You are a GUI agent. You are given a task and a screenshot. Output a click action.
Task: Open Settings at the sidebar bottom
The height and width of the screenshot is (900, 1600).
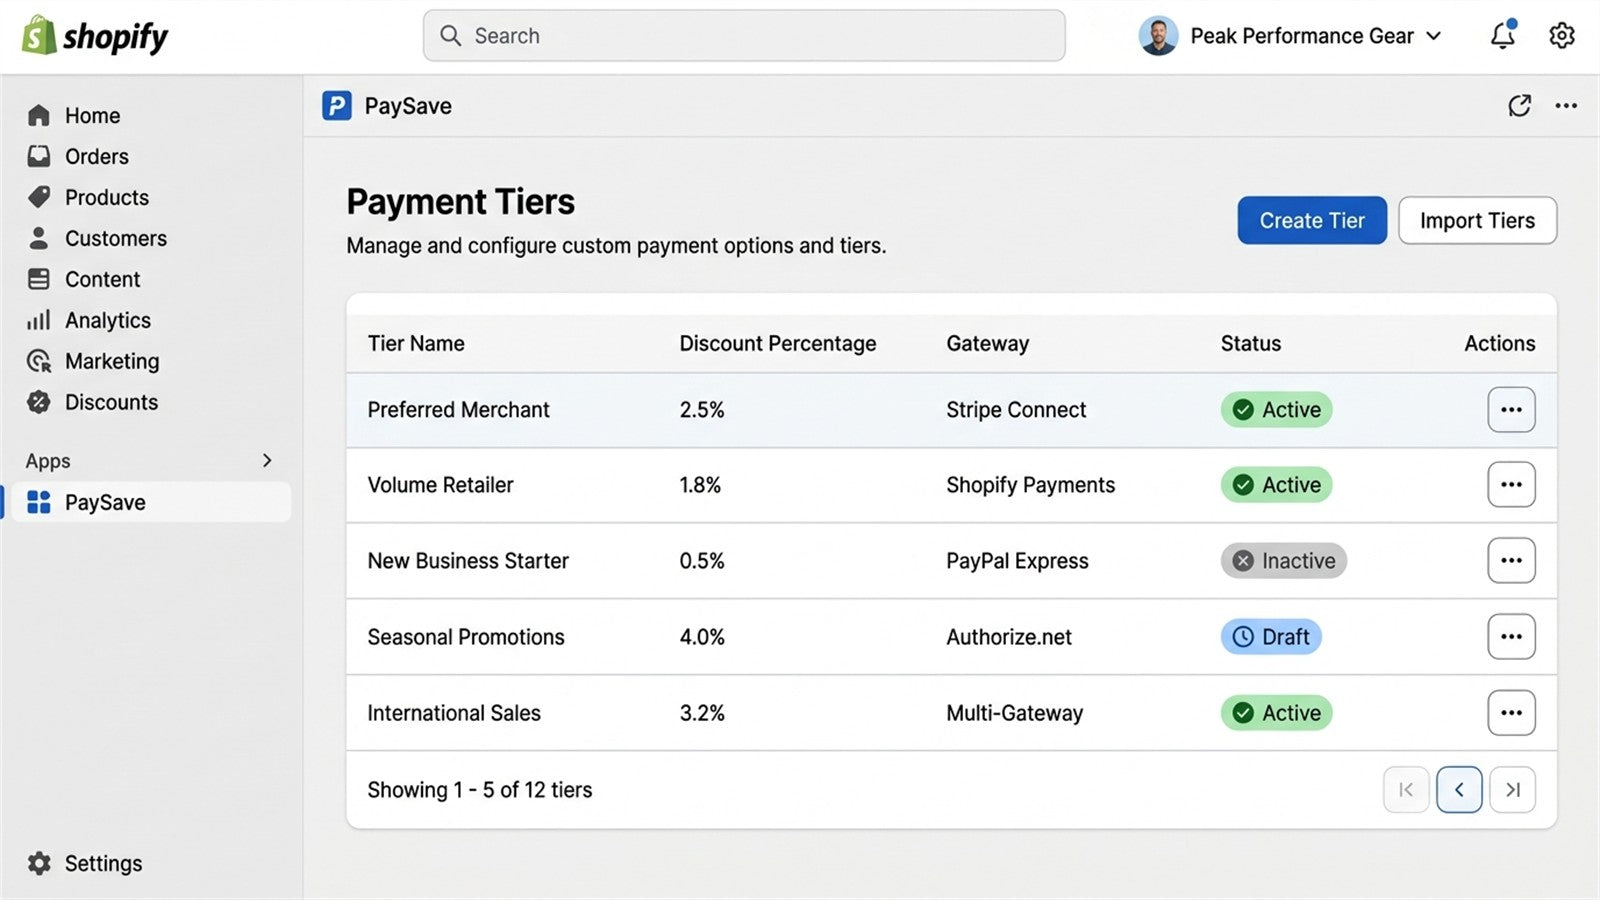(85, 863)
